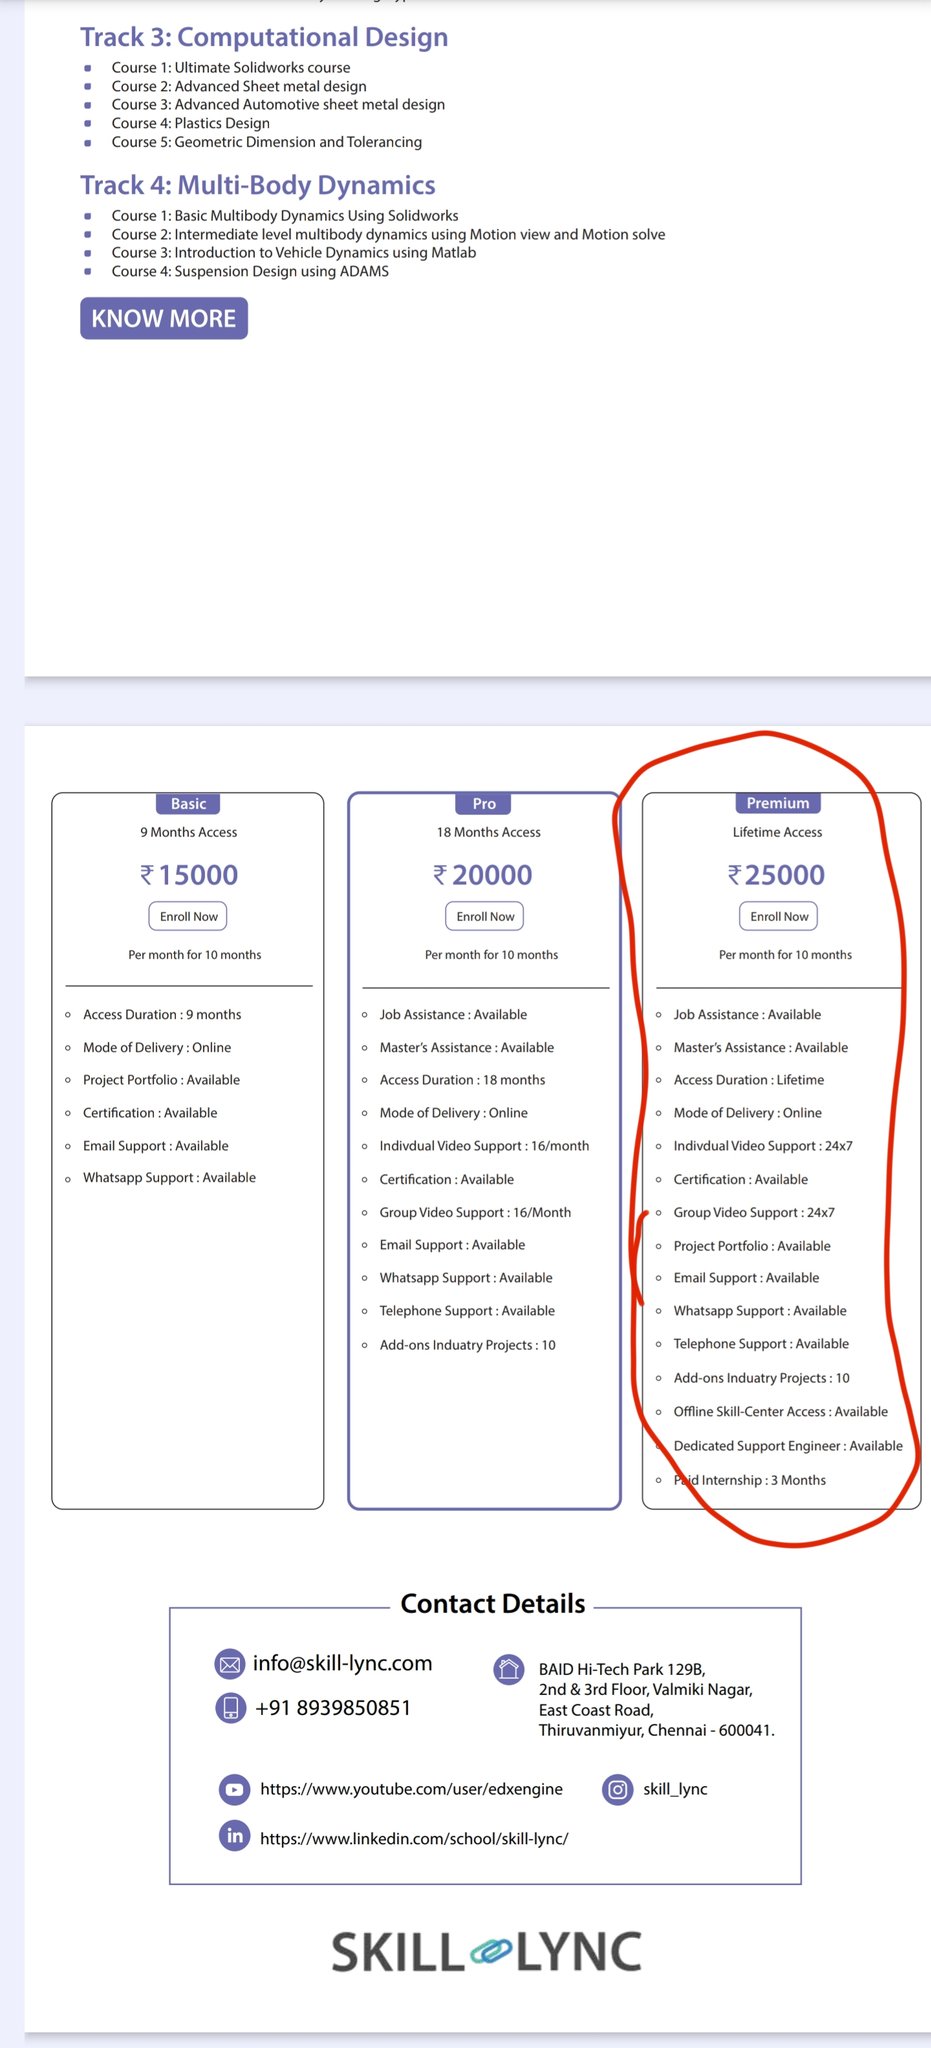The height and width of the screenshot is (2048, 931).
Task: Click the phone icon beside +91 number
Action: 230,1708
